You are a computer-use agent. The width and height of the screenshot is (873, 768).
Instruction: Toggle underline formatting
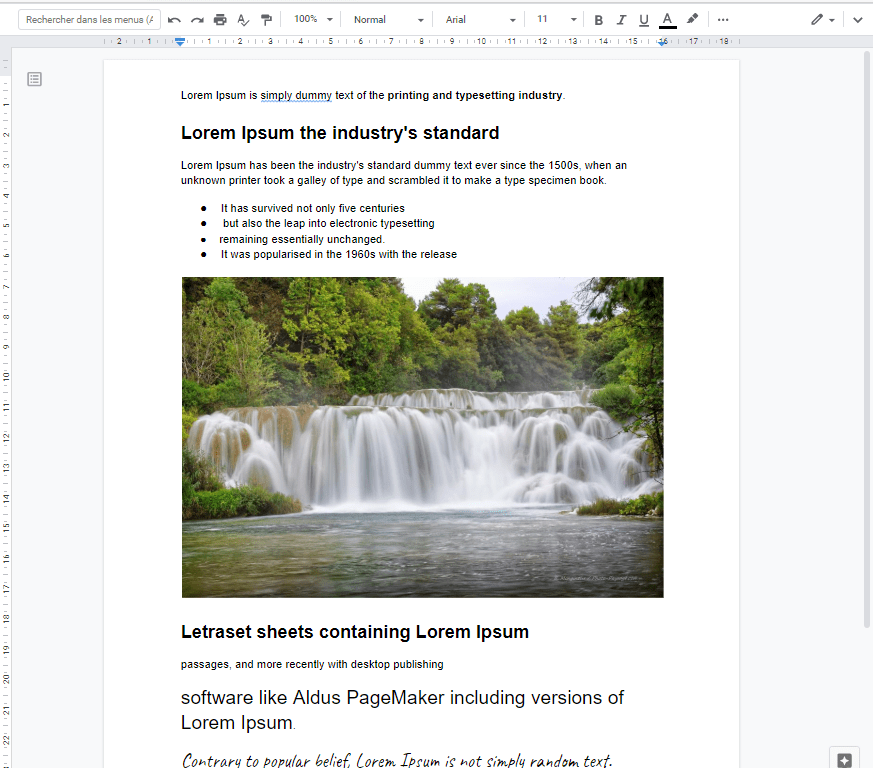(x=644, y=18)
